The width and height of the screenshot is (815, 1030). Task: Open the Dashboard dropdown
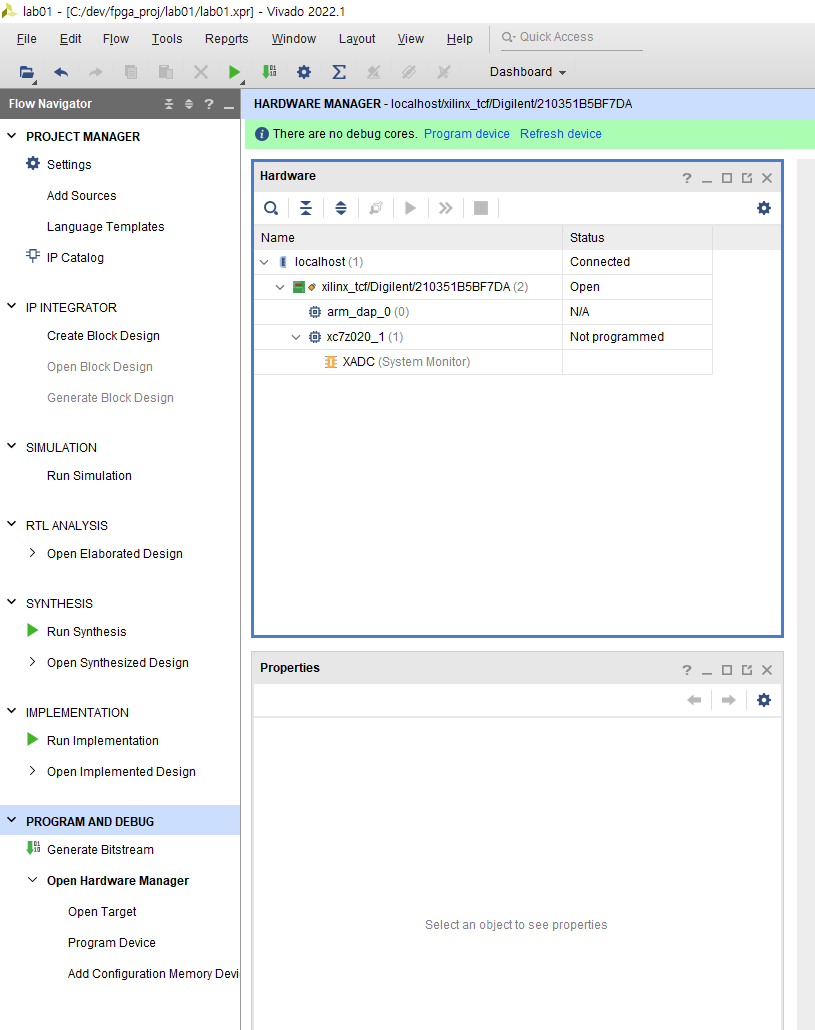(528, 72)
